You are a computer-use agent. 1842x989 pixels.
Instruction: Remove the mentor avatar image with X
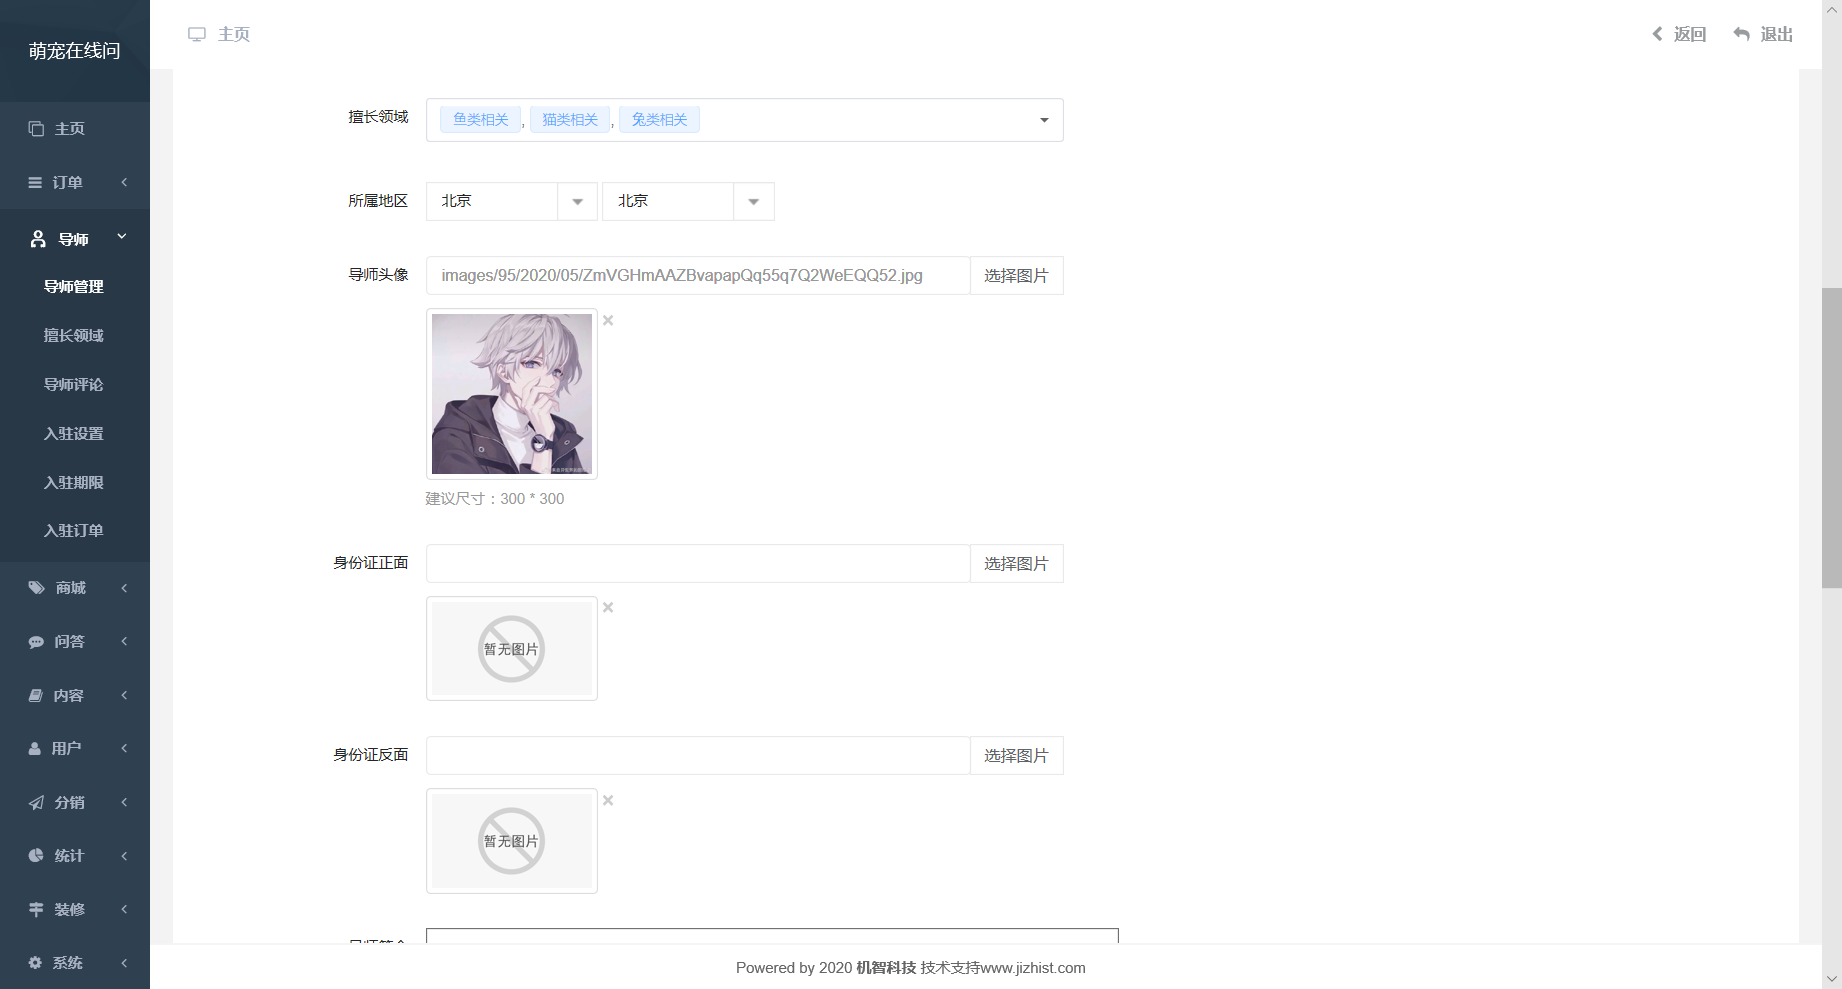click(x=608, y=321)
